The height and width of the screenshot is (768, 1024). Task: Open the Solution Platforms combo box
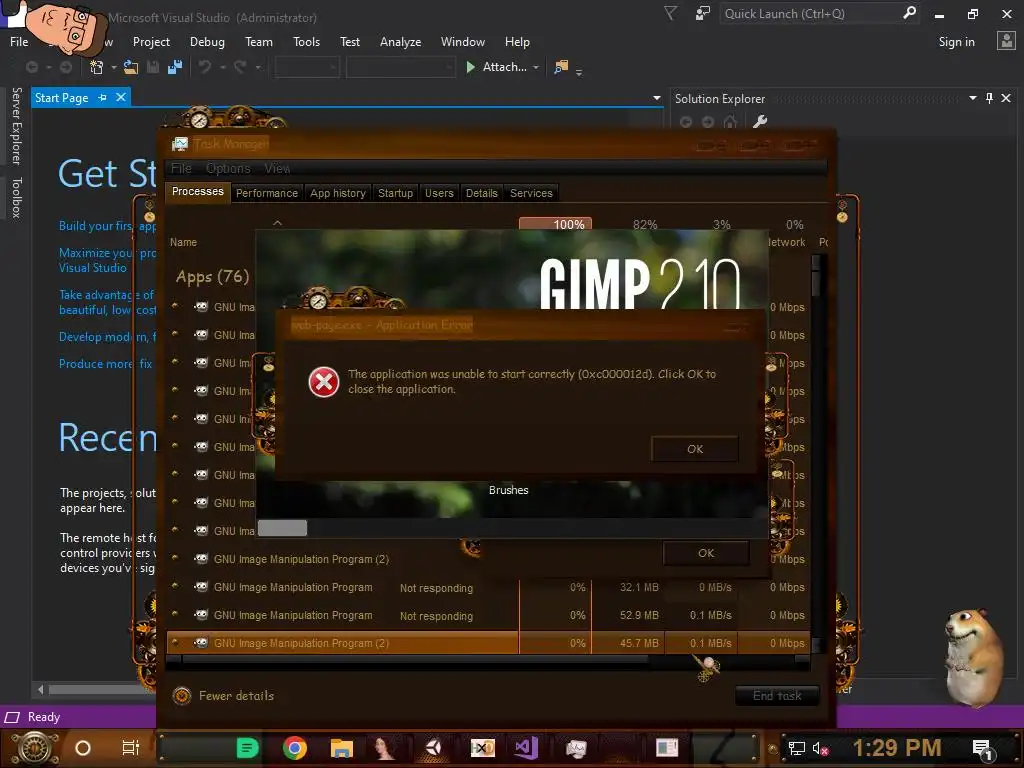[400, 67]
